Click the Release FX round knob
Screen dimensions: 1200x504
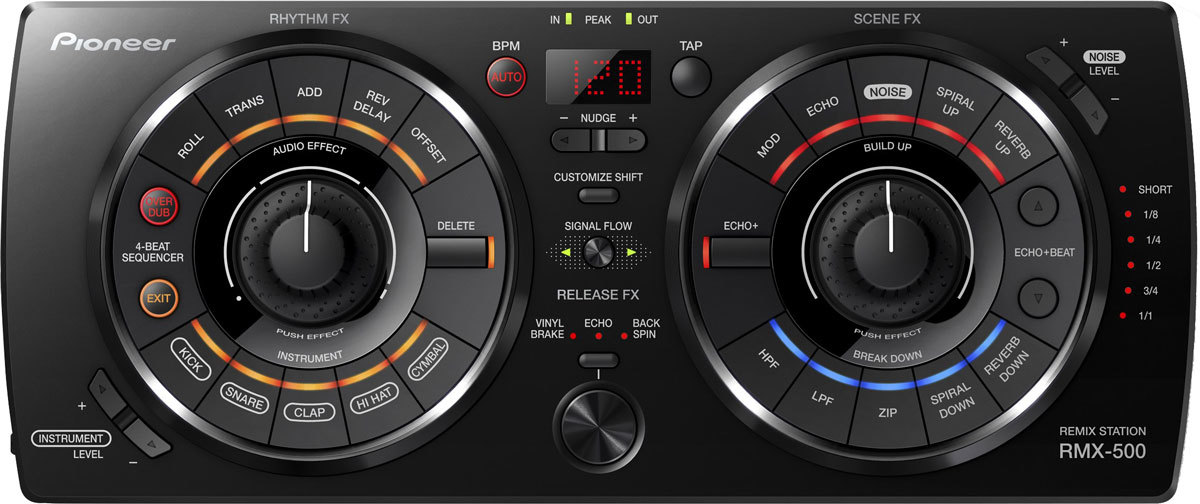click(x=598, y=414)
